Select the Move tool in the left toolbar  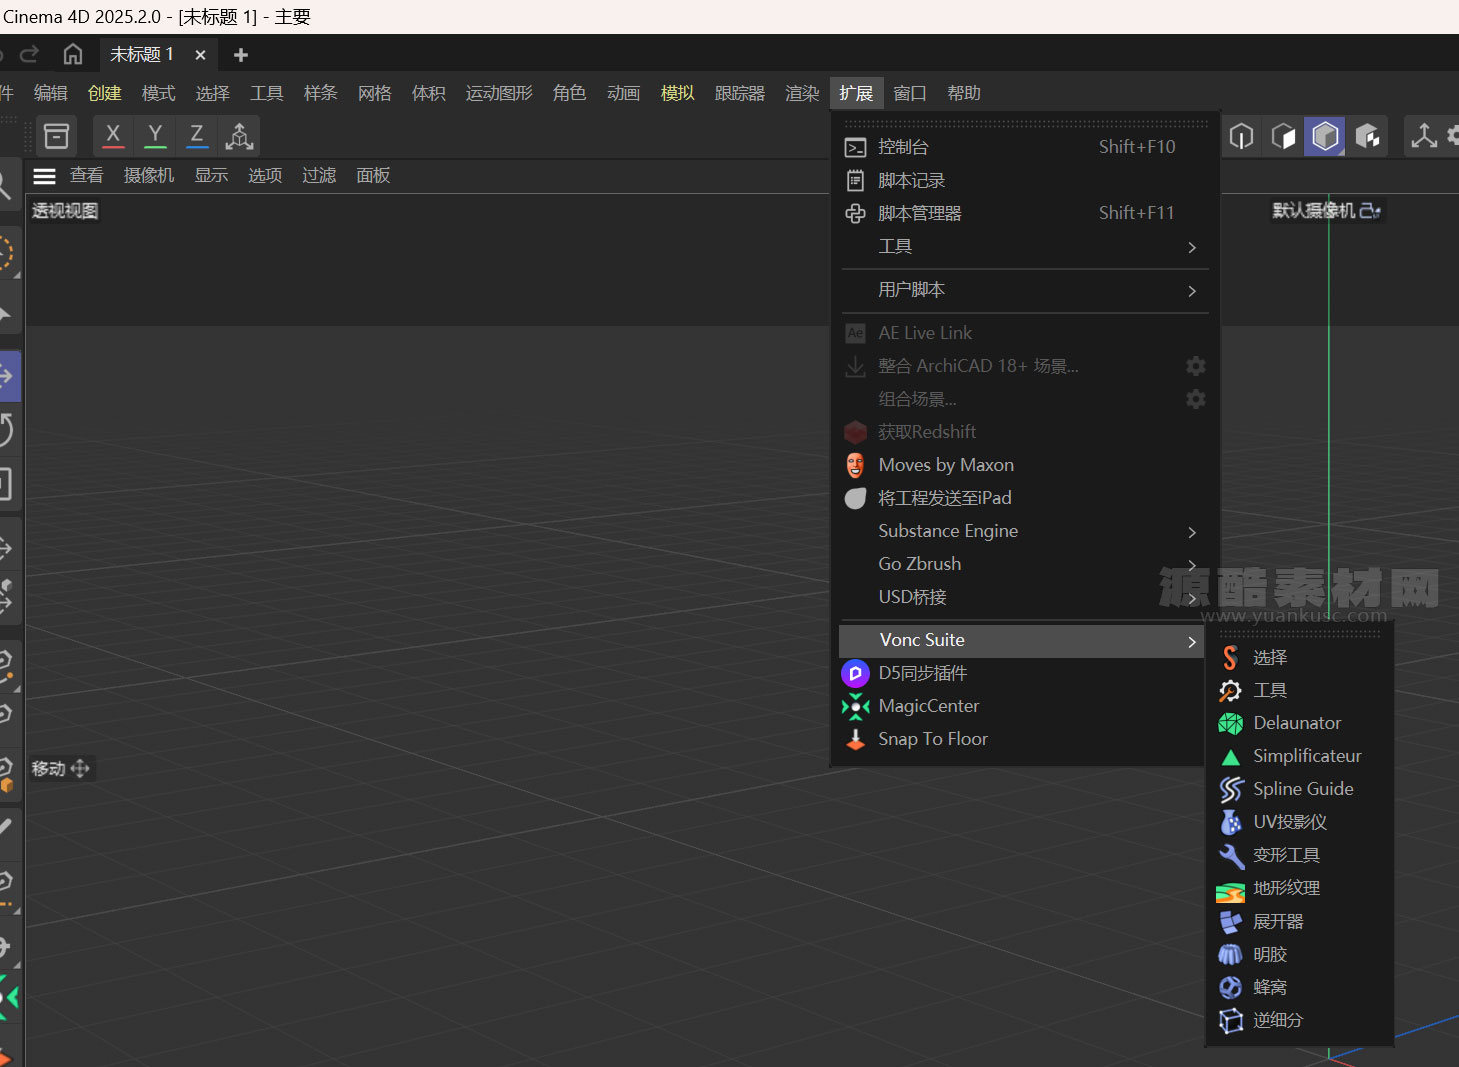pyautogui.click(x=8, y=376)
